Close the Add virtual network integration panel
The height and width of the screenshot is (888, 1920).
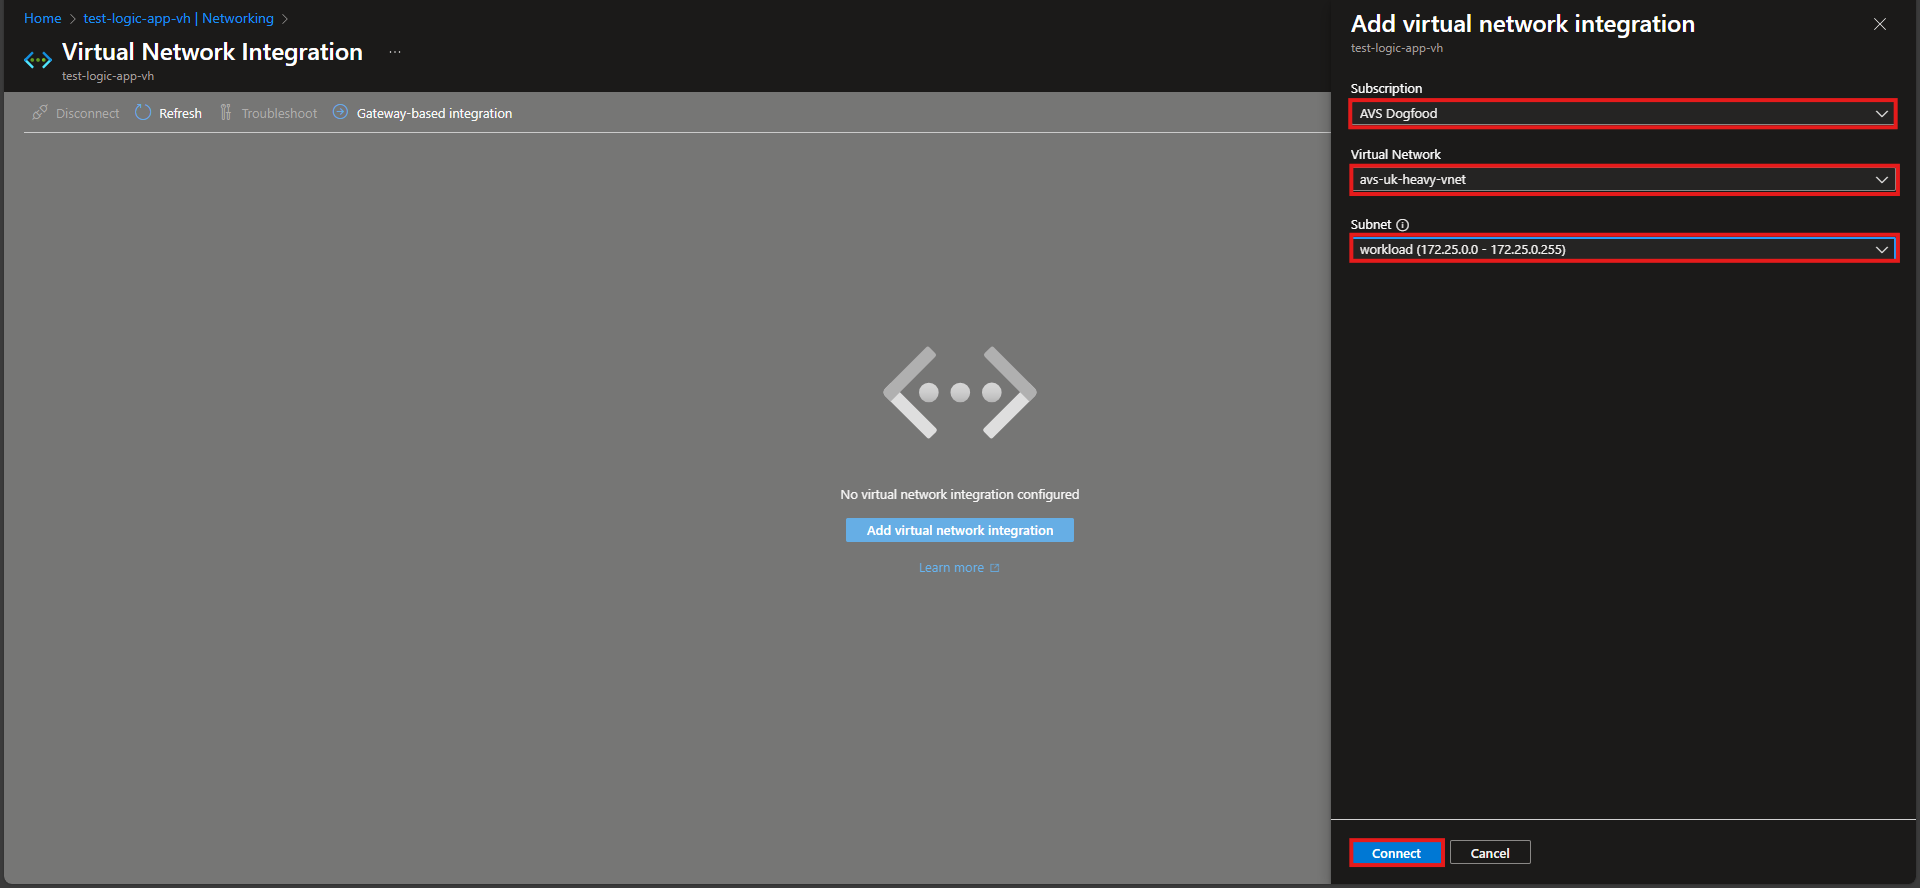(x=1879, y=24)
